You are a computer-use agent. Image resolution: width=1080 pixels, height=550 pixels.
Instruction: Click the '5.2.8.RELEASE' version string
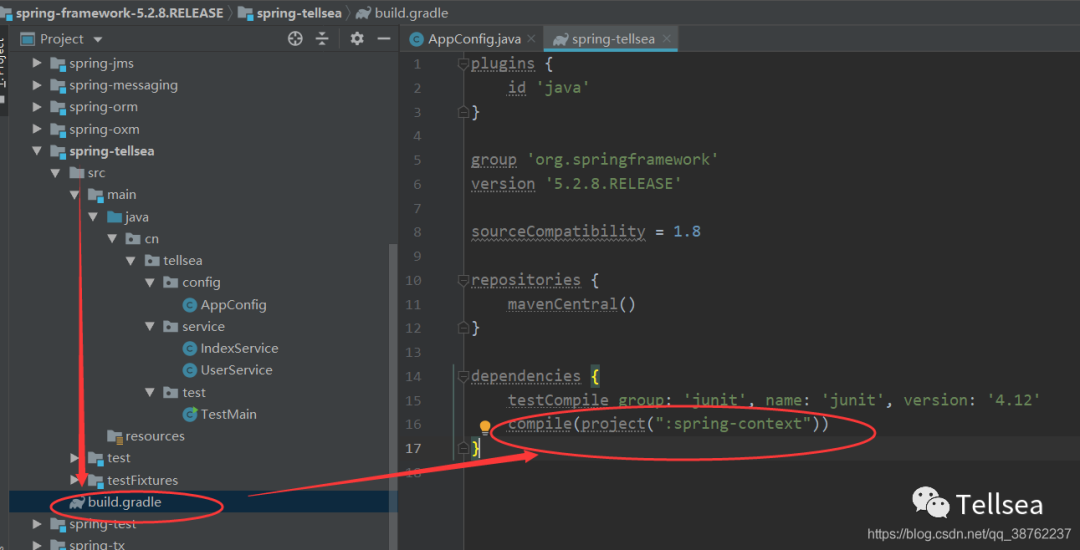pyautogui.click(x=613, y=184)
